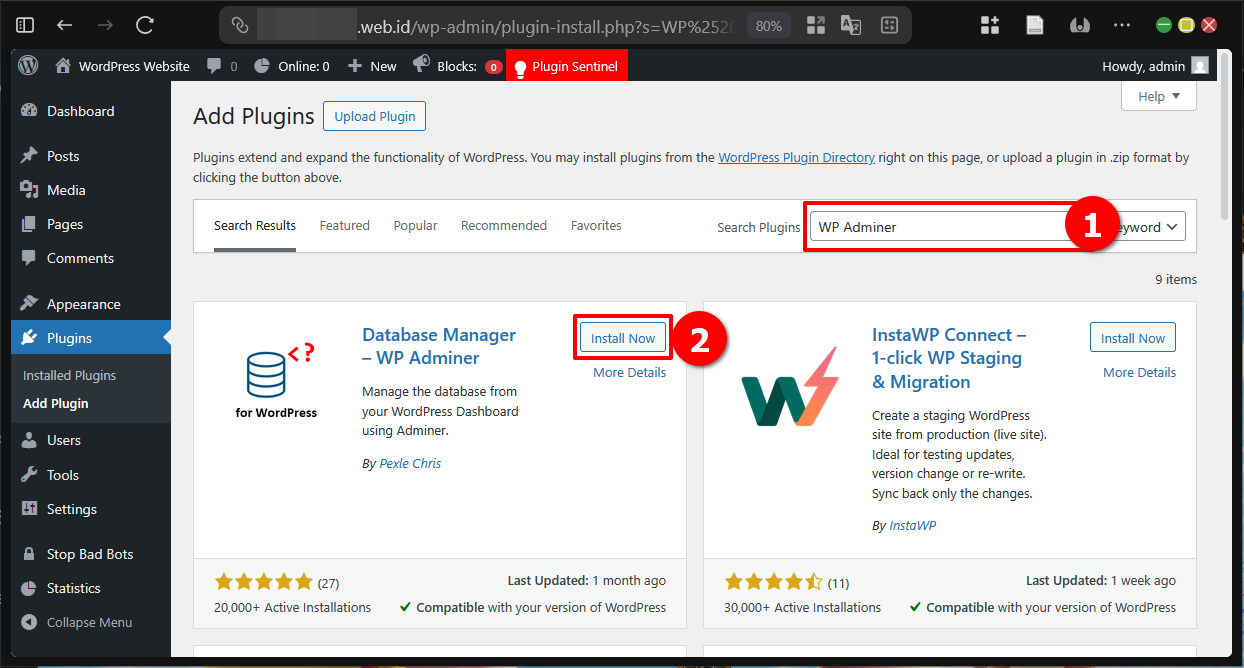Switch to the Popular plugins tab
Screen dimensions: 1244x668
[x=415, y=225]
